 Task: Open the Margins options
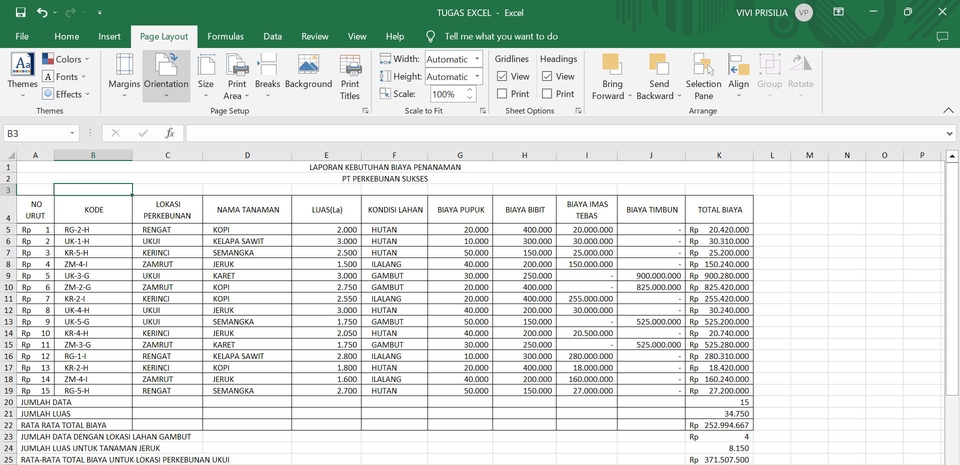(x=124, y=75)
